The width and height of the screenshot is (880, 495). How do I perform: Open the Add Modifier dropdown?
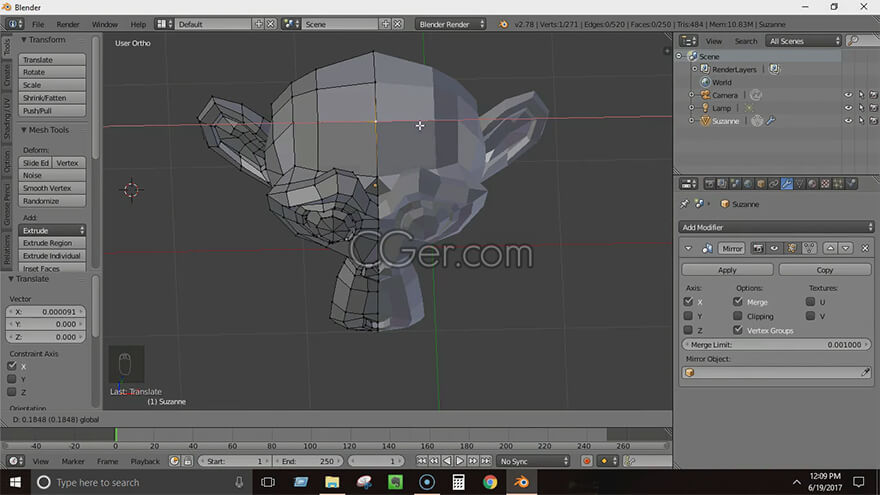click(776, 227)
